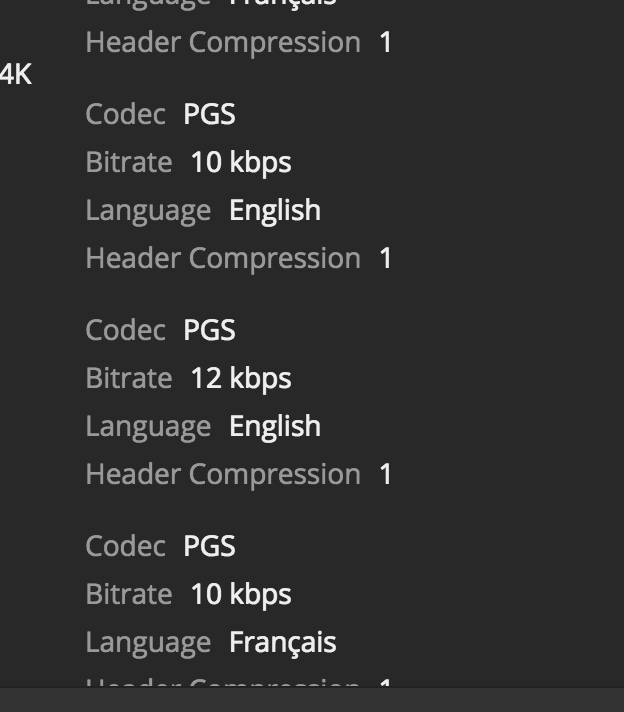Click Language label directly below 12 kbps row
The width and height of the screenshot is (624, 712).
pos(148,427)
